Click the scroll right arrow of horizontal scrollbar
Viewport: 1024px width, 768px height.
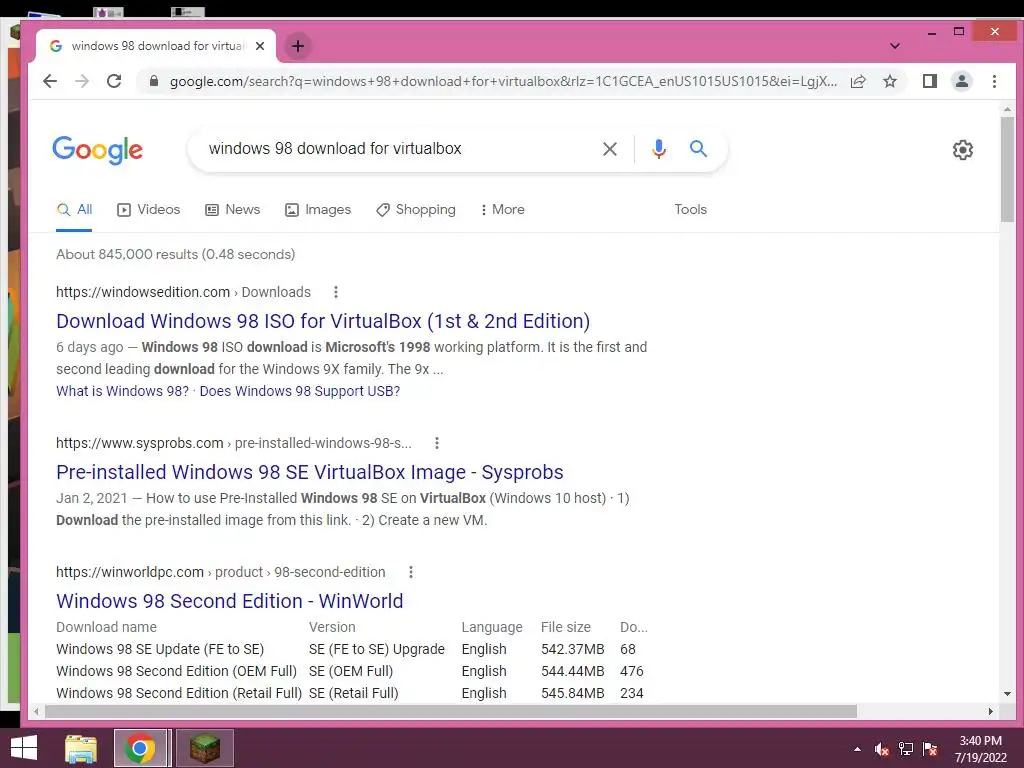click(x=991, y=711)
